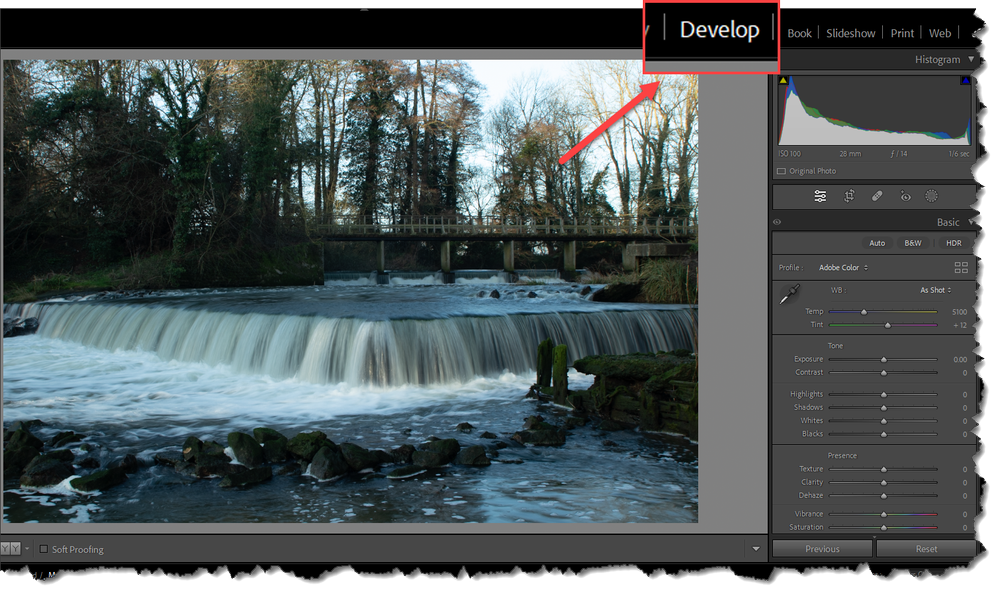The image size is (1000, 594).
Task: Click the 28 mm focal length text
Action: pyautogui.click(x=850, y=154)
